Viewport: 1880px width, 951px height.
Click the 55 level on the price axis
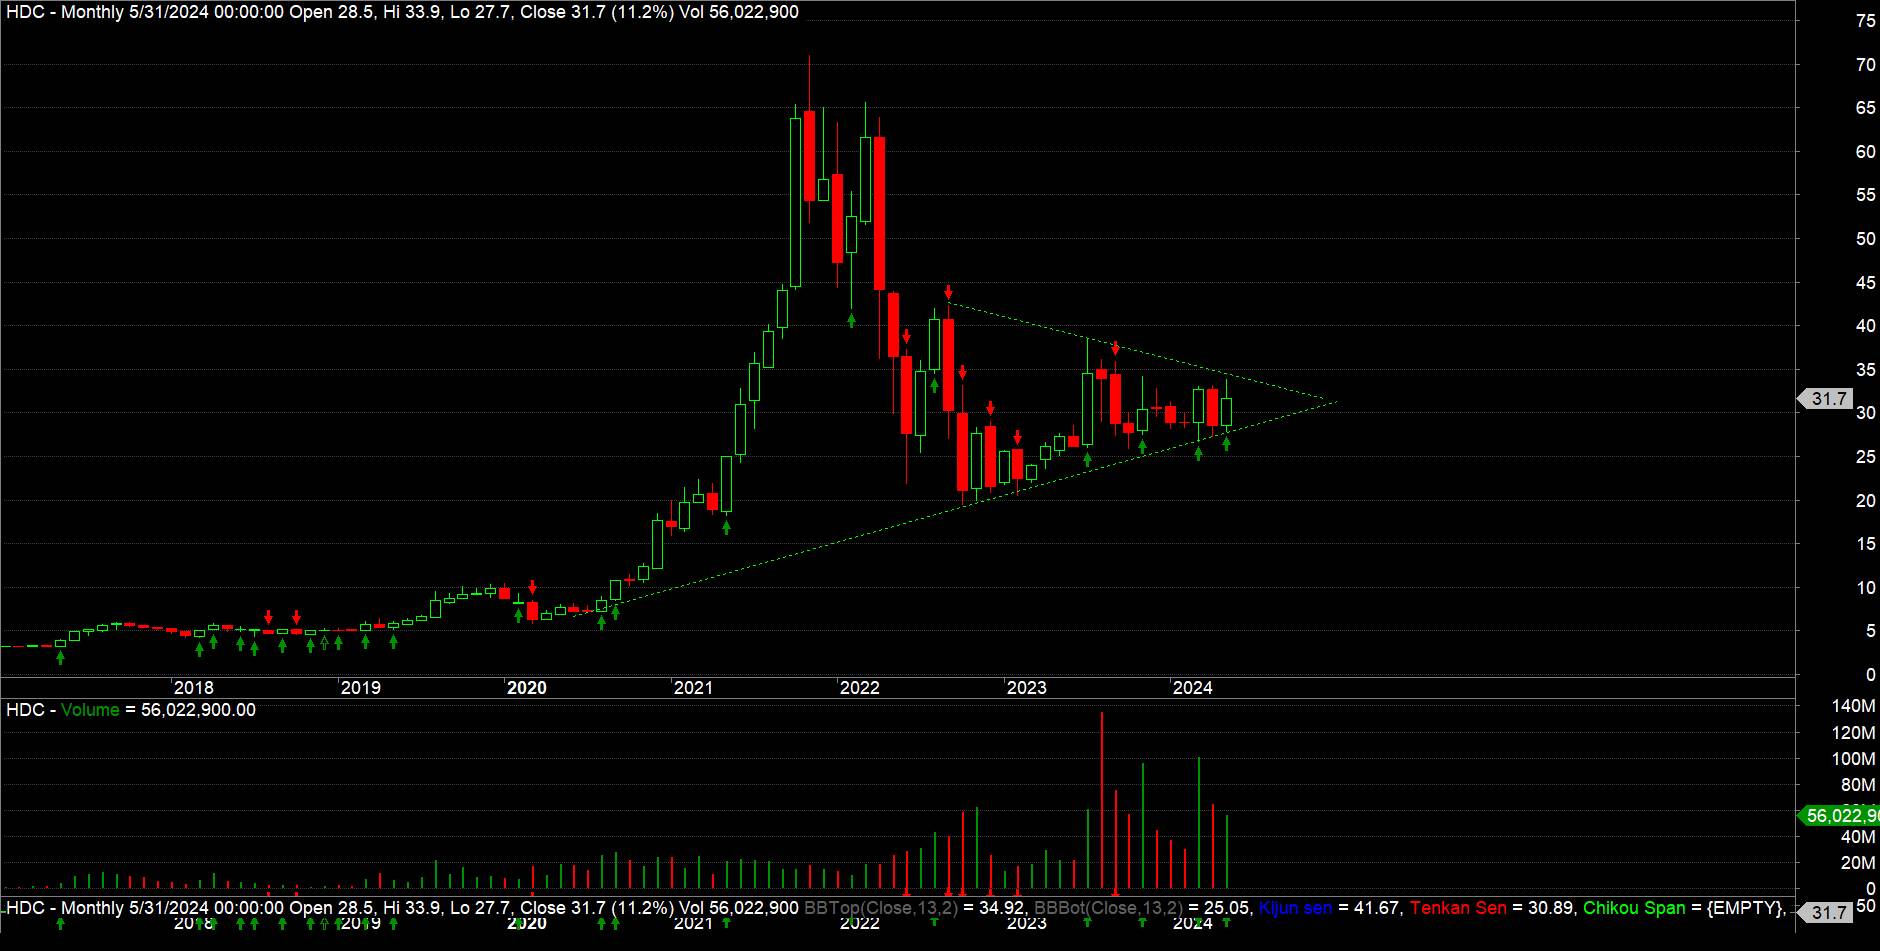[1865, 195]
